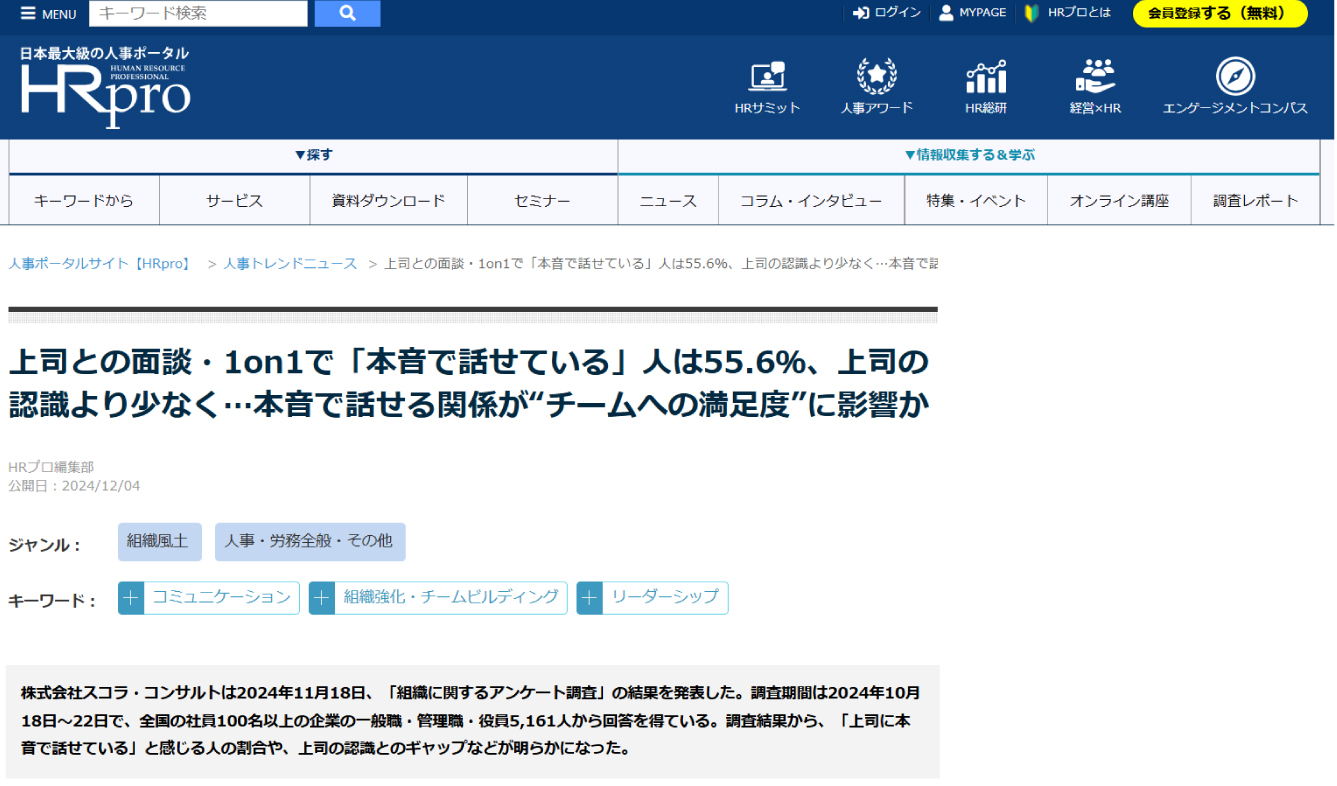Select the セミナー navigation tab
Screen dimensions: 1337x786
(542, 201)
